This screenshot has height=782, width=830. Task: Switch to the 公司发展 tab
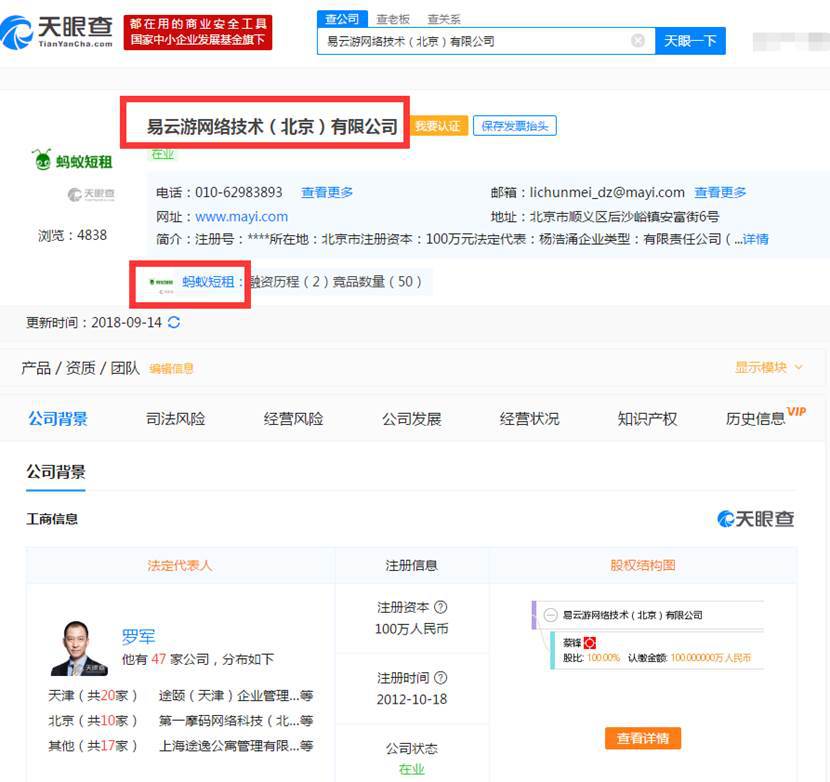point(411,419)
